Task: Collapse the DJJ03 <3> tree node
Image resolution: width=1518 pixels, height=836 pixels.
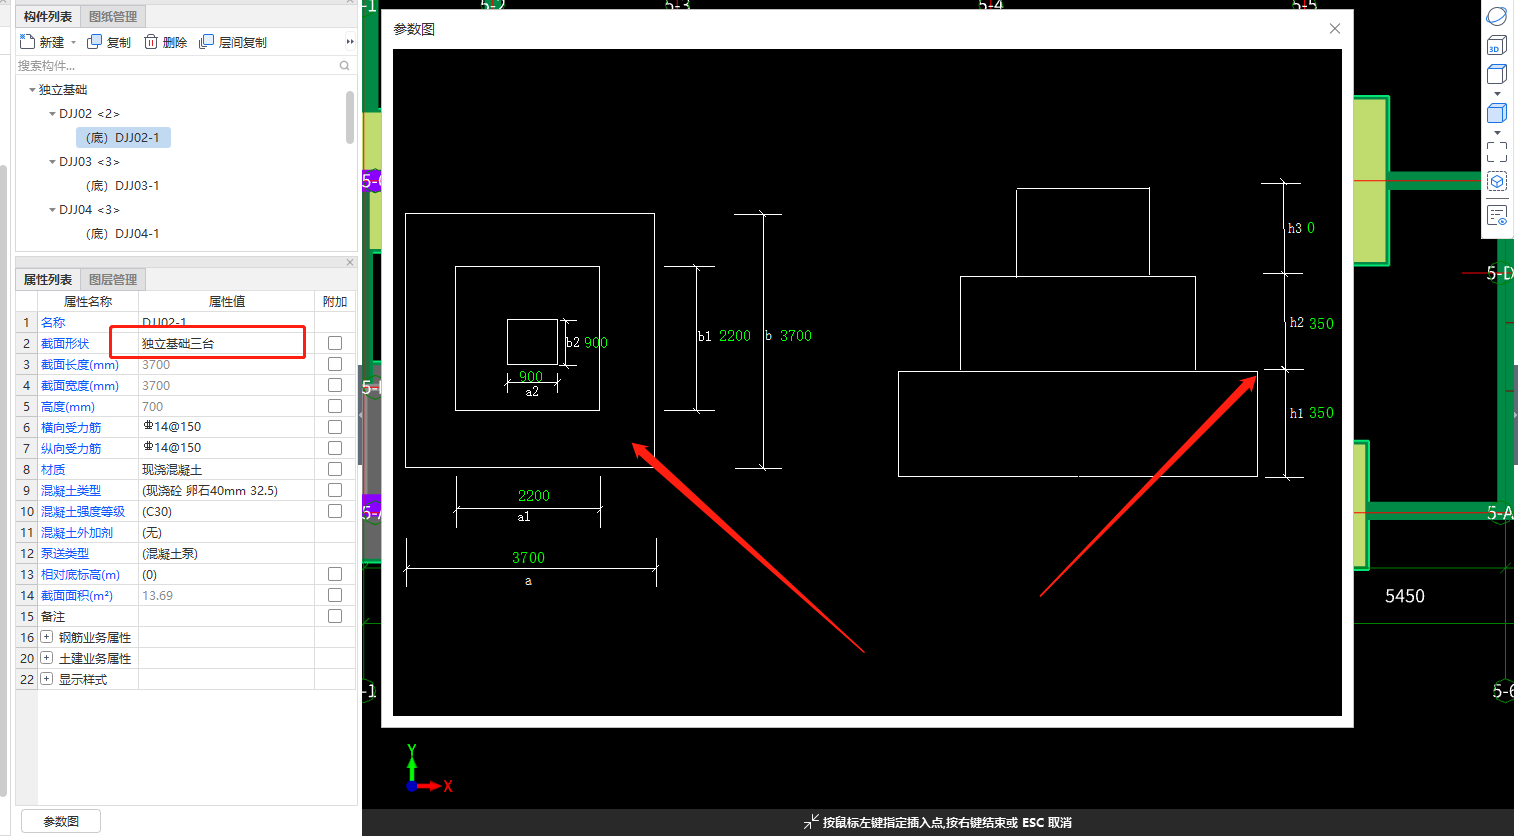Action: point(52,162)
